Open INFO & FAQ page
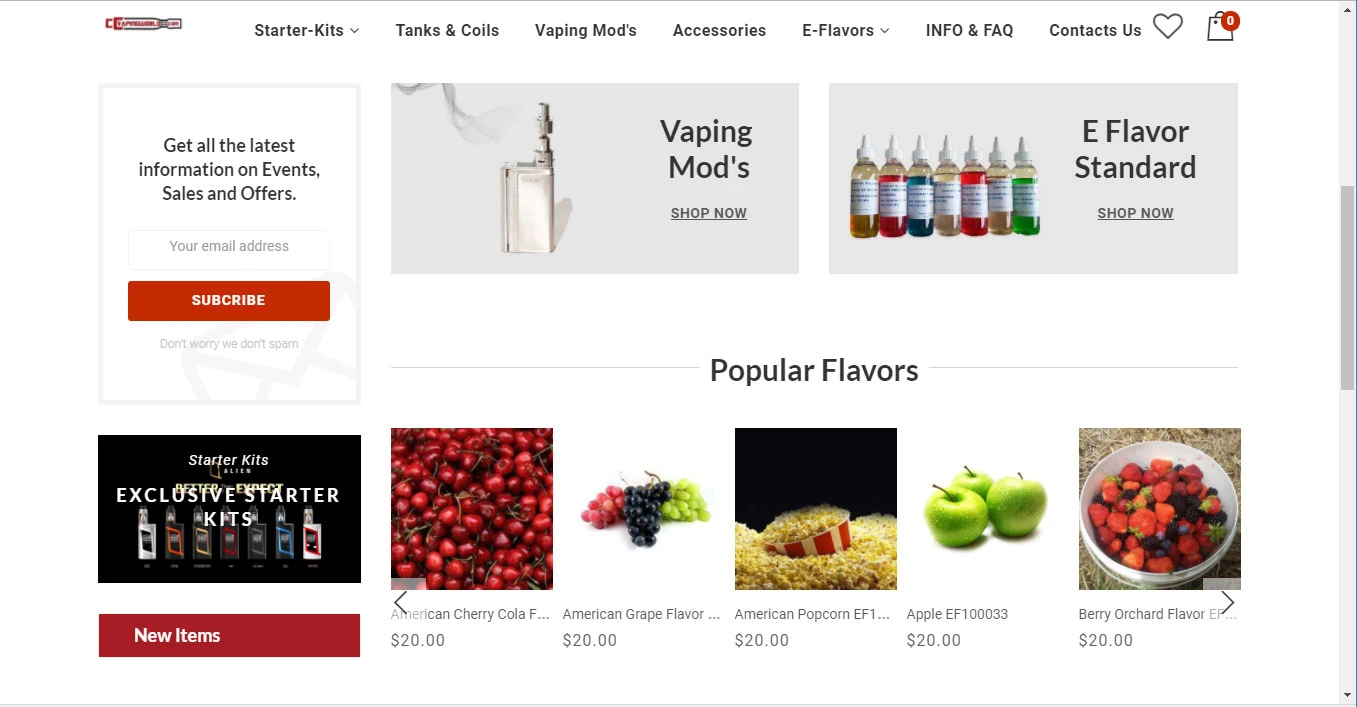1357x707 pixels. 969,30
